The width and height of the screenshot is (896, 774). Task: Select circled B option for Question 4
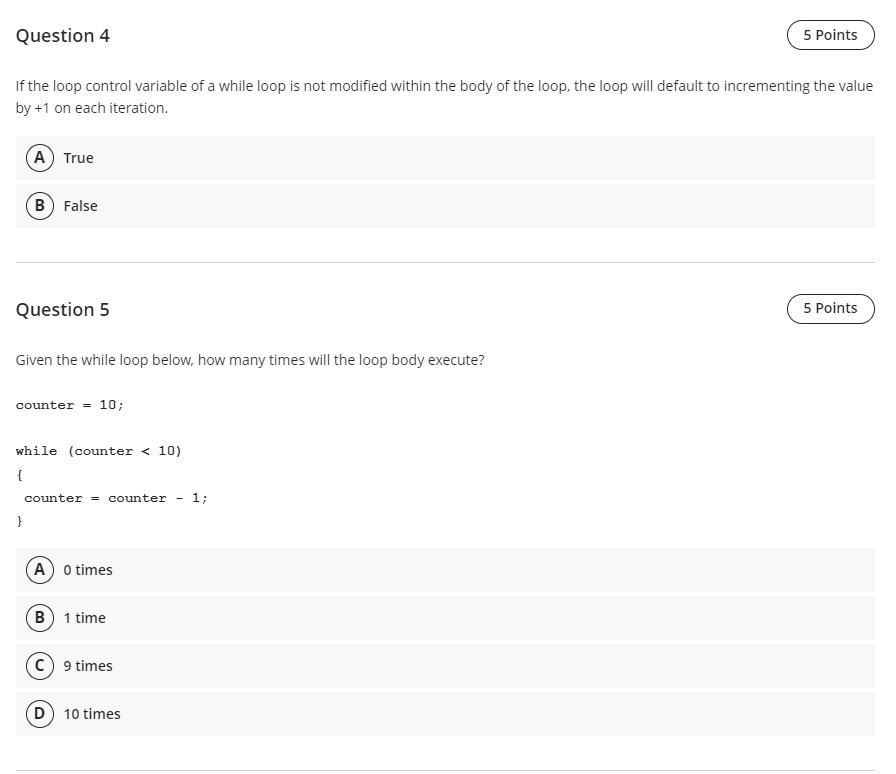point(39,205)
